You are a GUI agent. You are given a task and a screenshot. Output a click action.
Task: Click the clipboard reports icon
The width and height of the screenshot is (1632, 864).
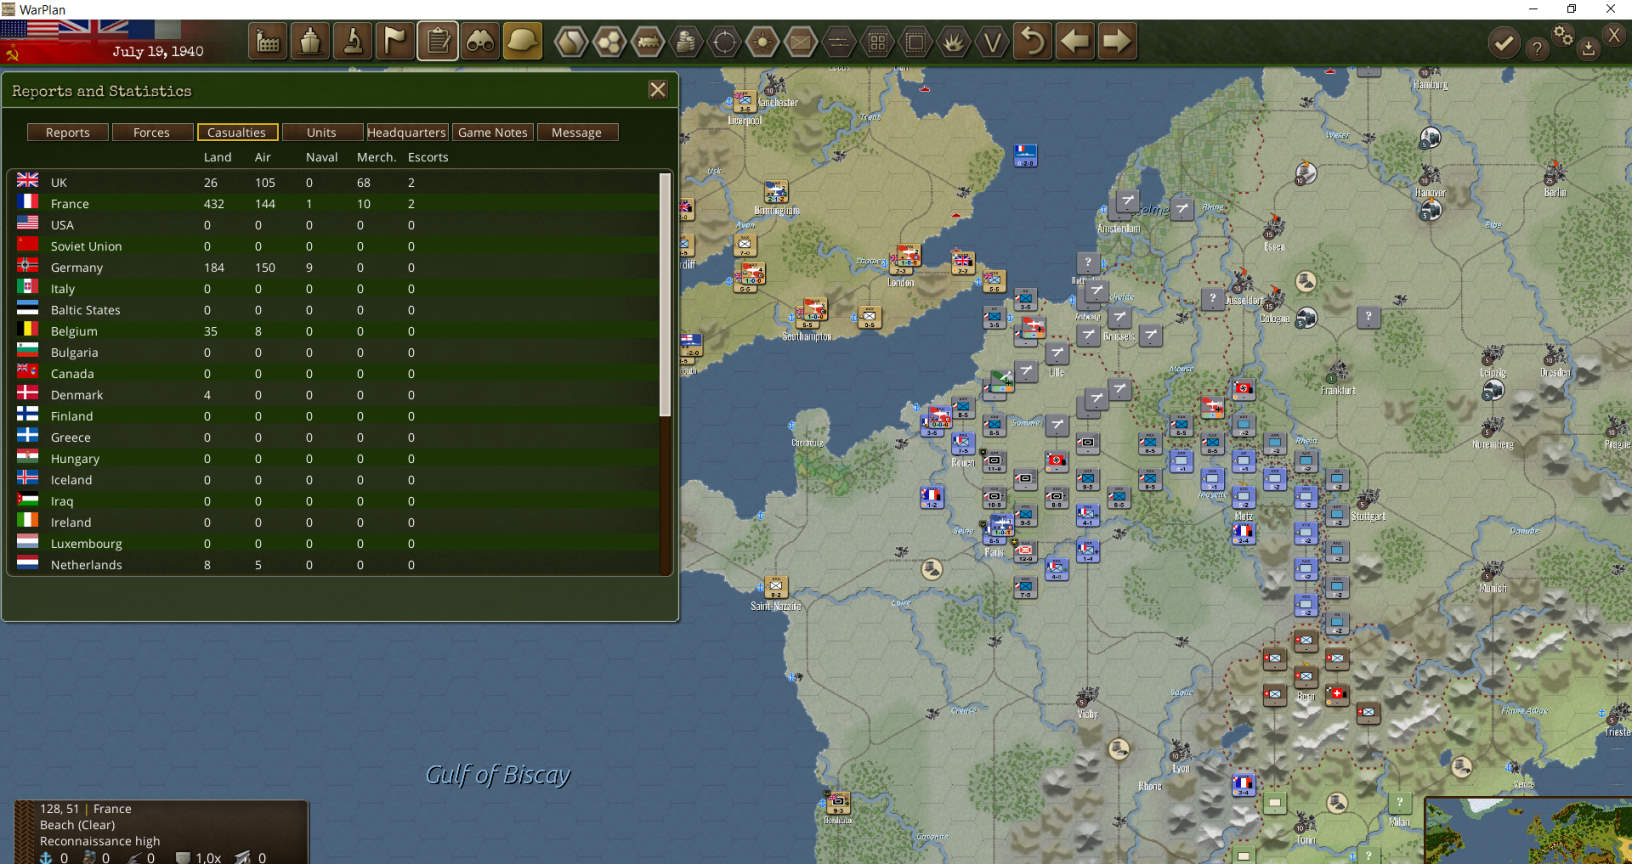(438, 42)
